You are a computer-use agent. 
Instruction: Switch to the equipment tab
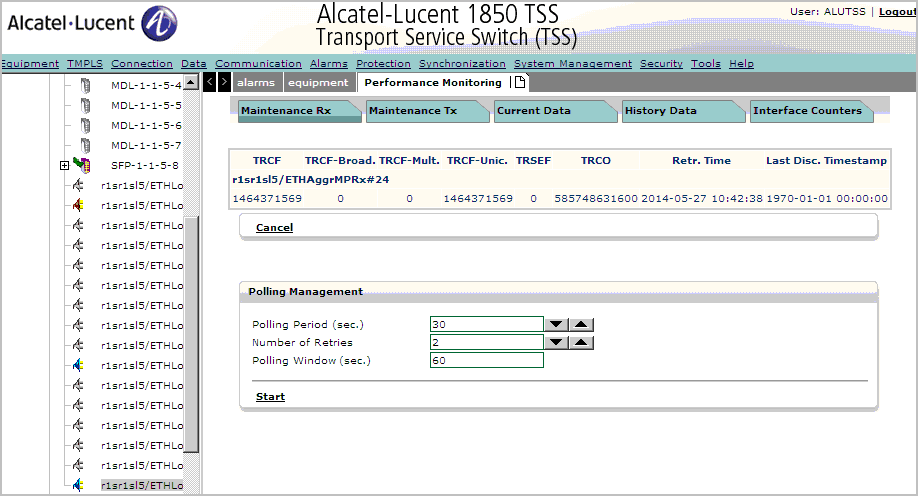coord(318,83)
